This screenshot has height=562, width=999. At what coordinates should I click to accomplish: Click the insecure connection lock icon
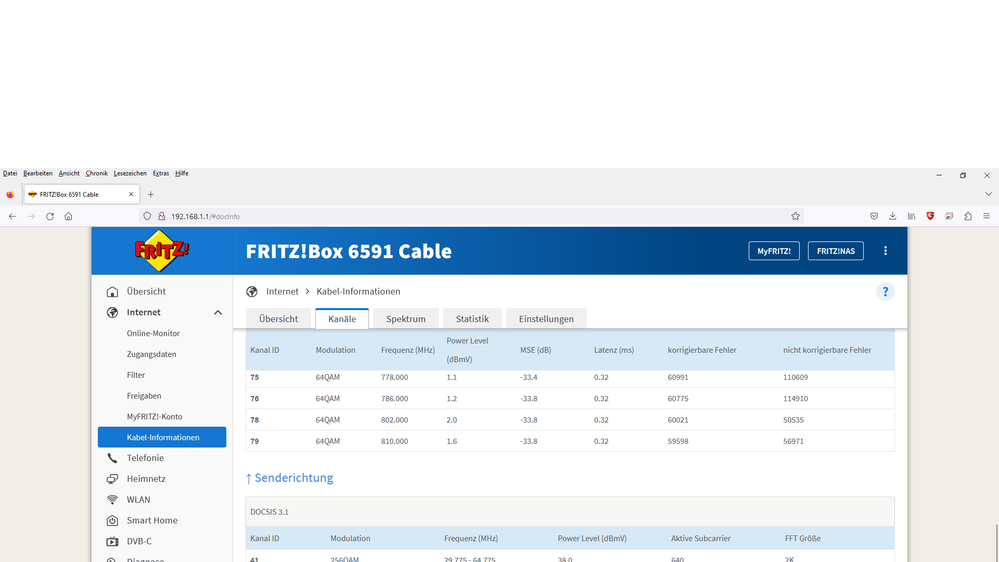(x=161, y=216)
